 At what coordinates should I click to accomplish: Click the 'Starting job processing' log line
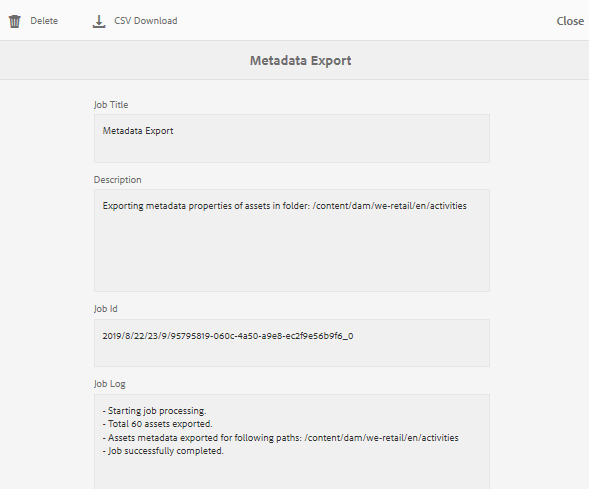coord(154,411)
